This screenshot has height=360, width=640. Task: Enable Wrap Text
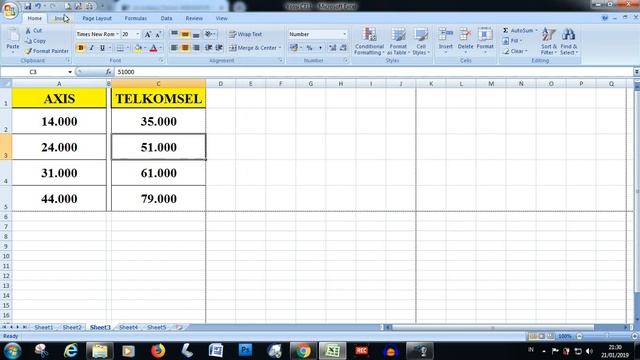[245, 34]
